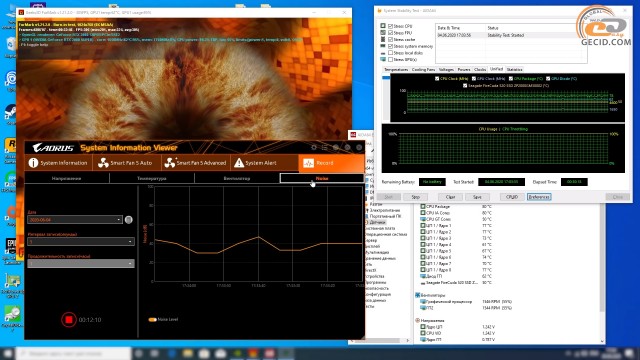Switch to the Напряжение record sub-tab

tap(67, 178)
